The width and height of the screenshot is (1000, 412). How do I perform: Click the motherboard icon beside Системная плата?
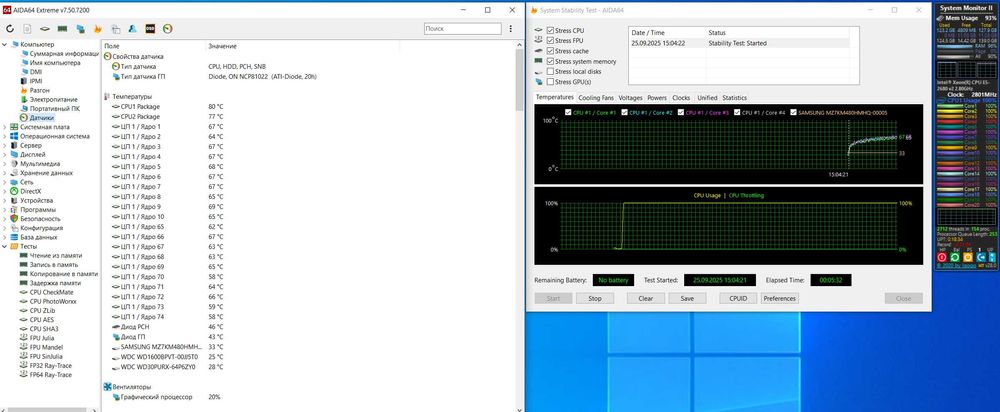click(x=14, y=127)
